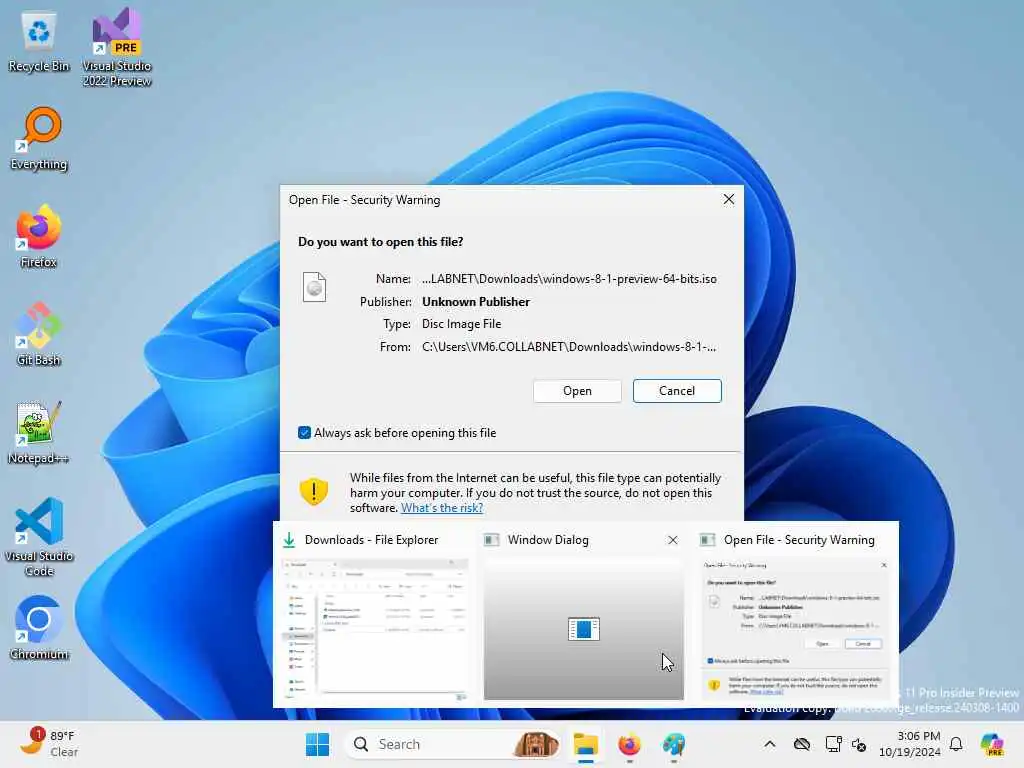Uncheck Always ask before opening this file

[304, 432]
